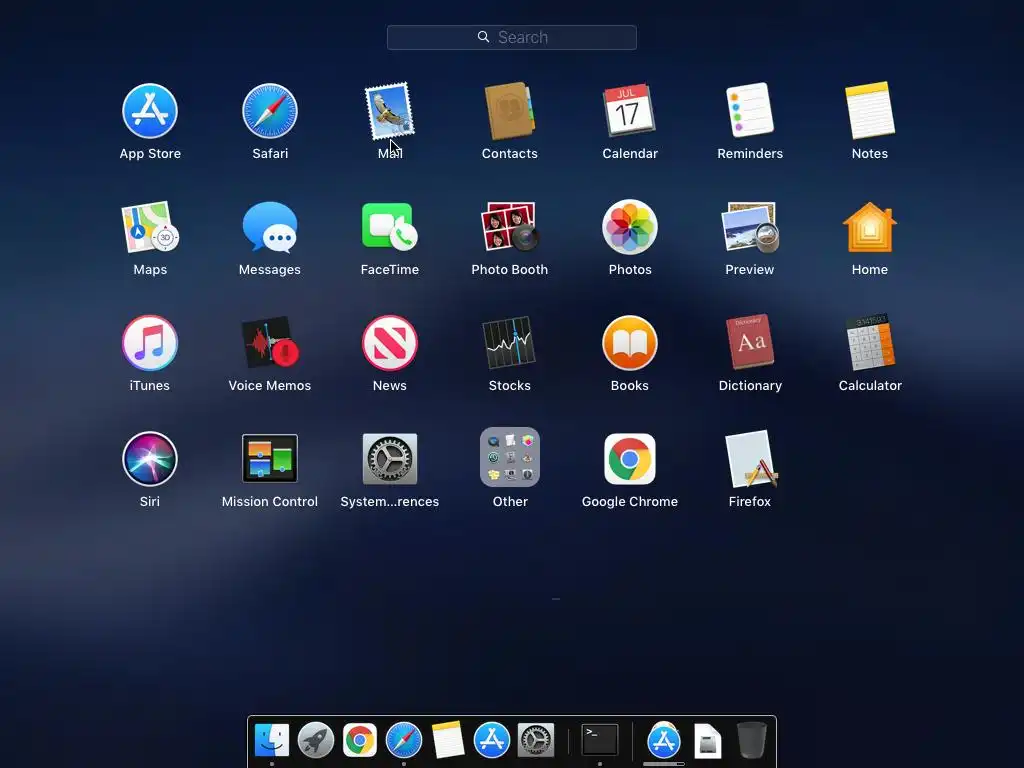
Task: Open System Preferences gear in the Dock
Action: 536,740
